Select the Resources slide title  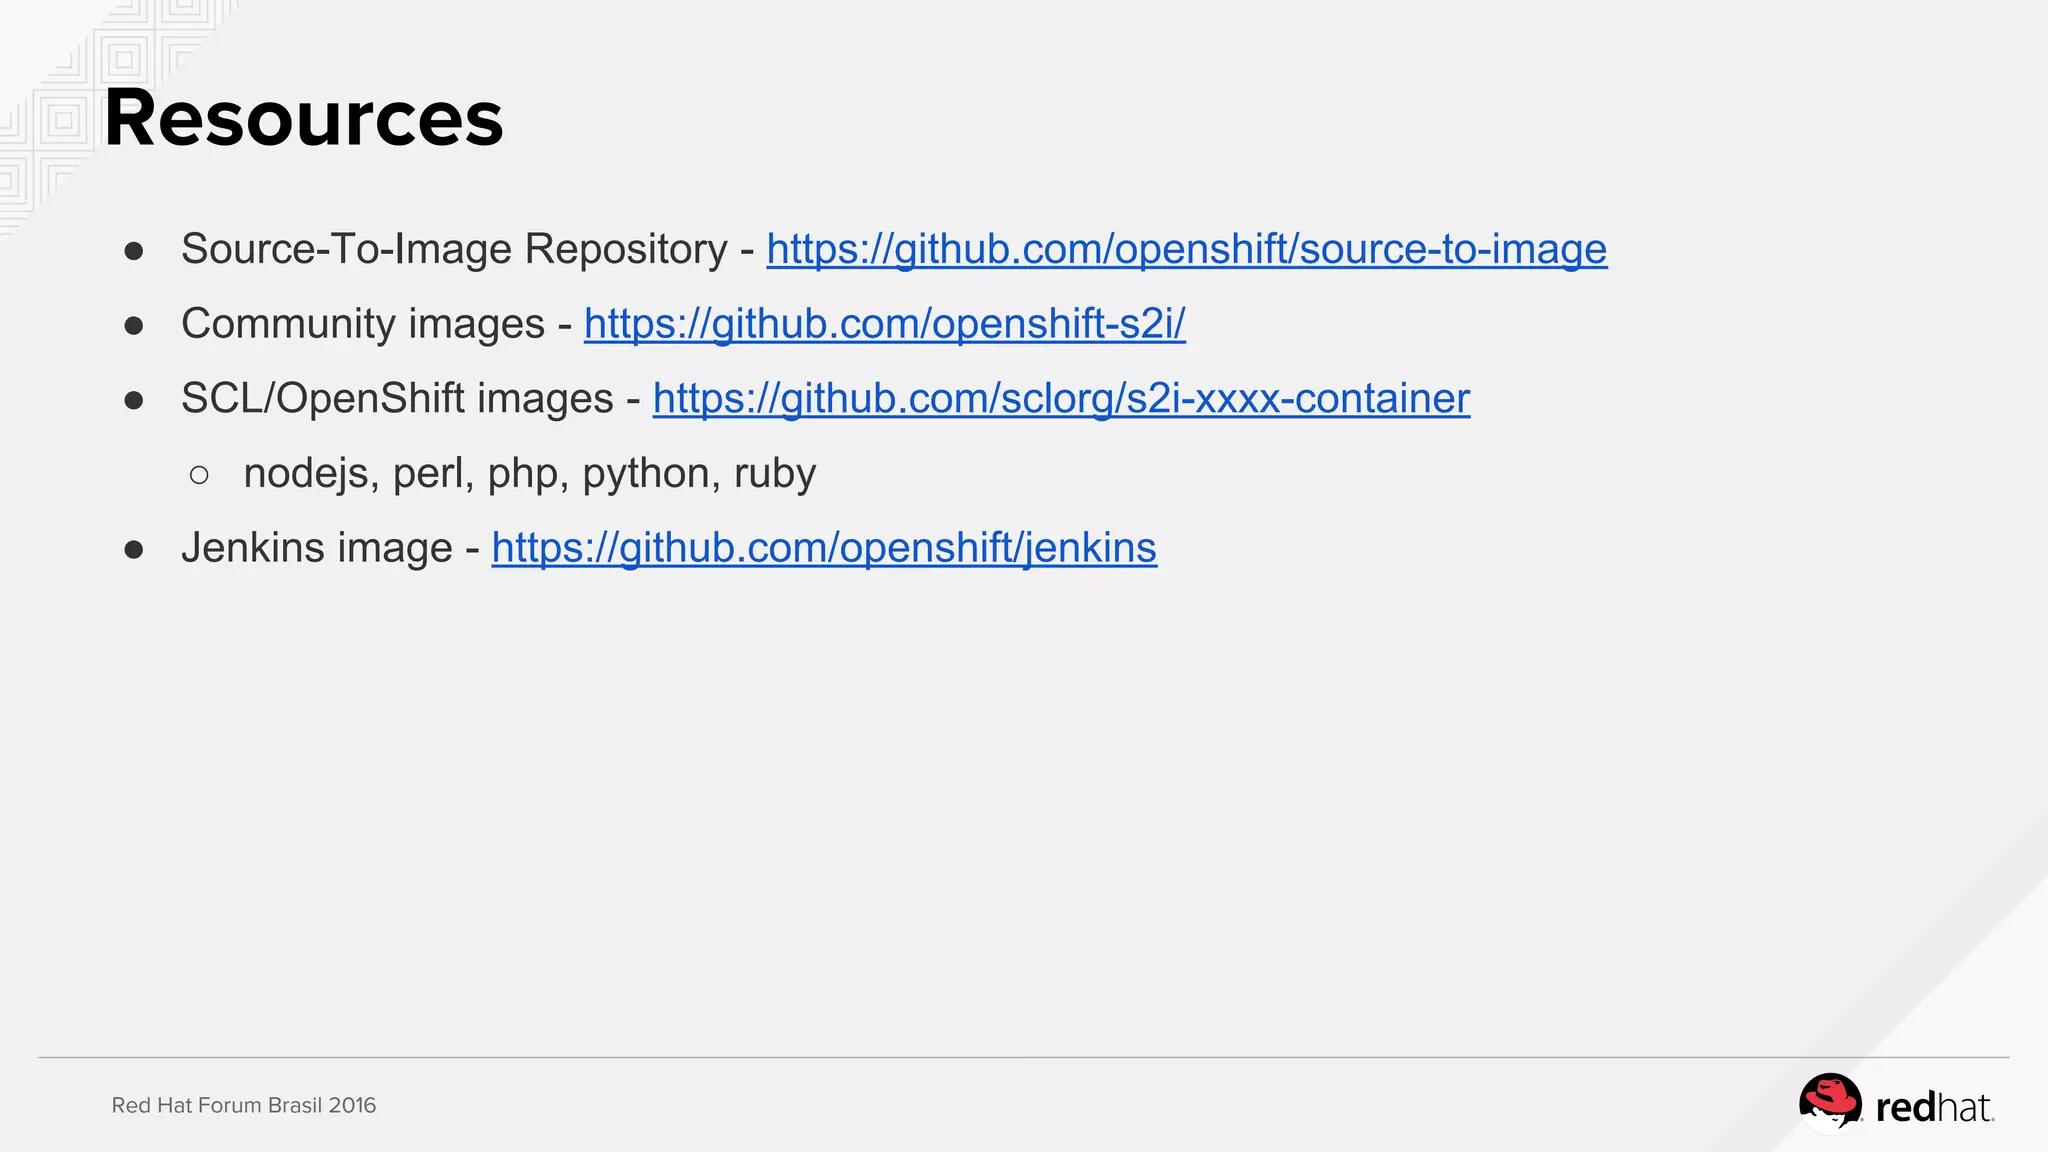(304, 118)
